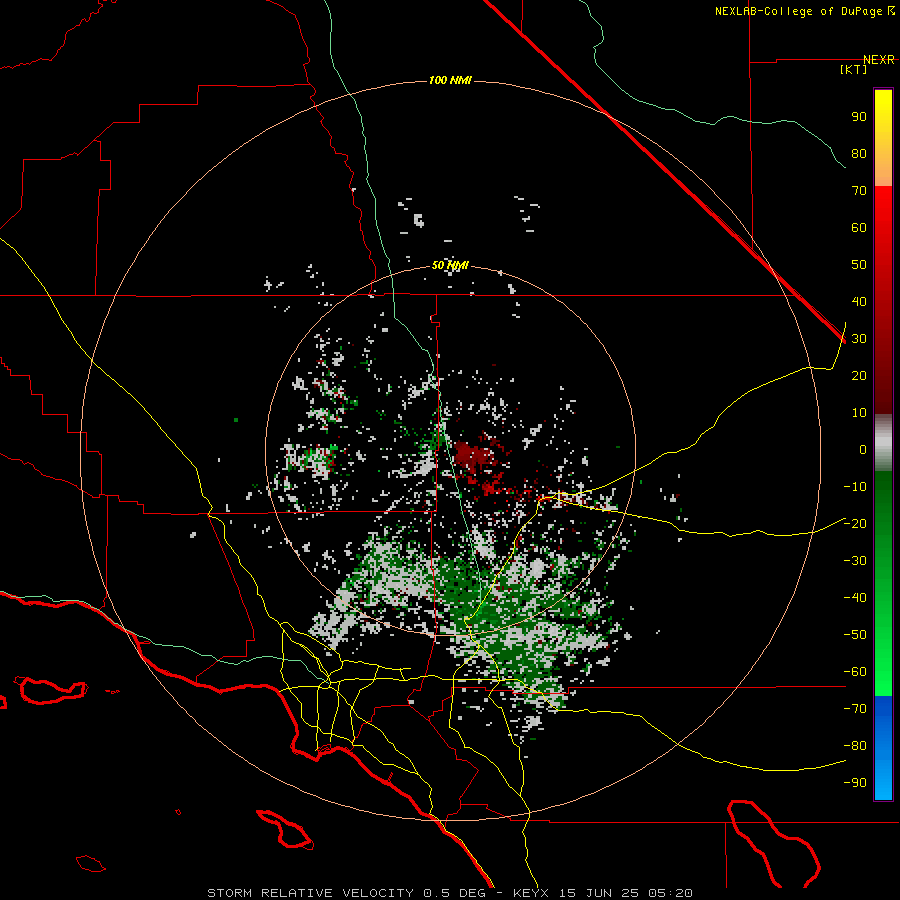Click the NEXR label near the legend

878,60
